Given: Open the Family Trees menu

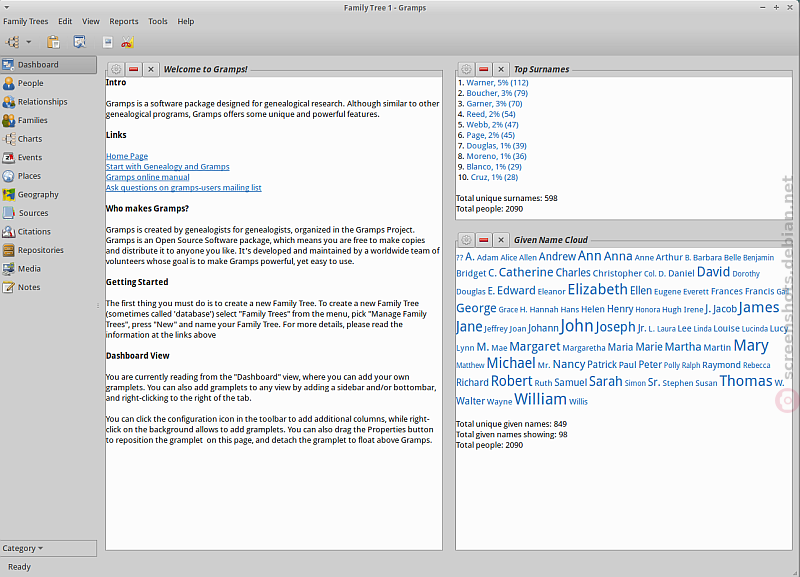Looking at the screenshot, I should pyautogui.click(x=26, y=21).
